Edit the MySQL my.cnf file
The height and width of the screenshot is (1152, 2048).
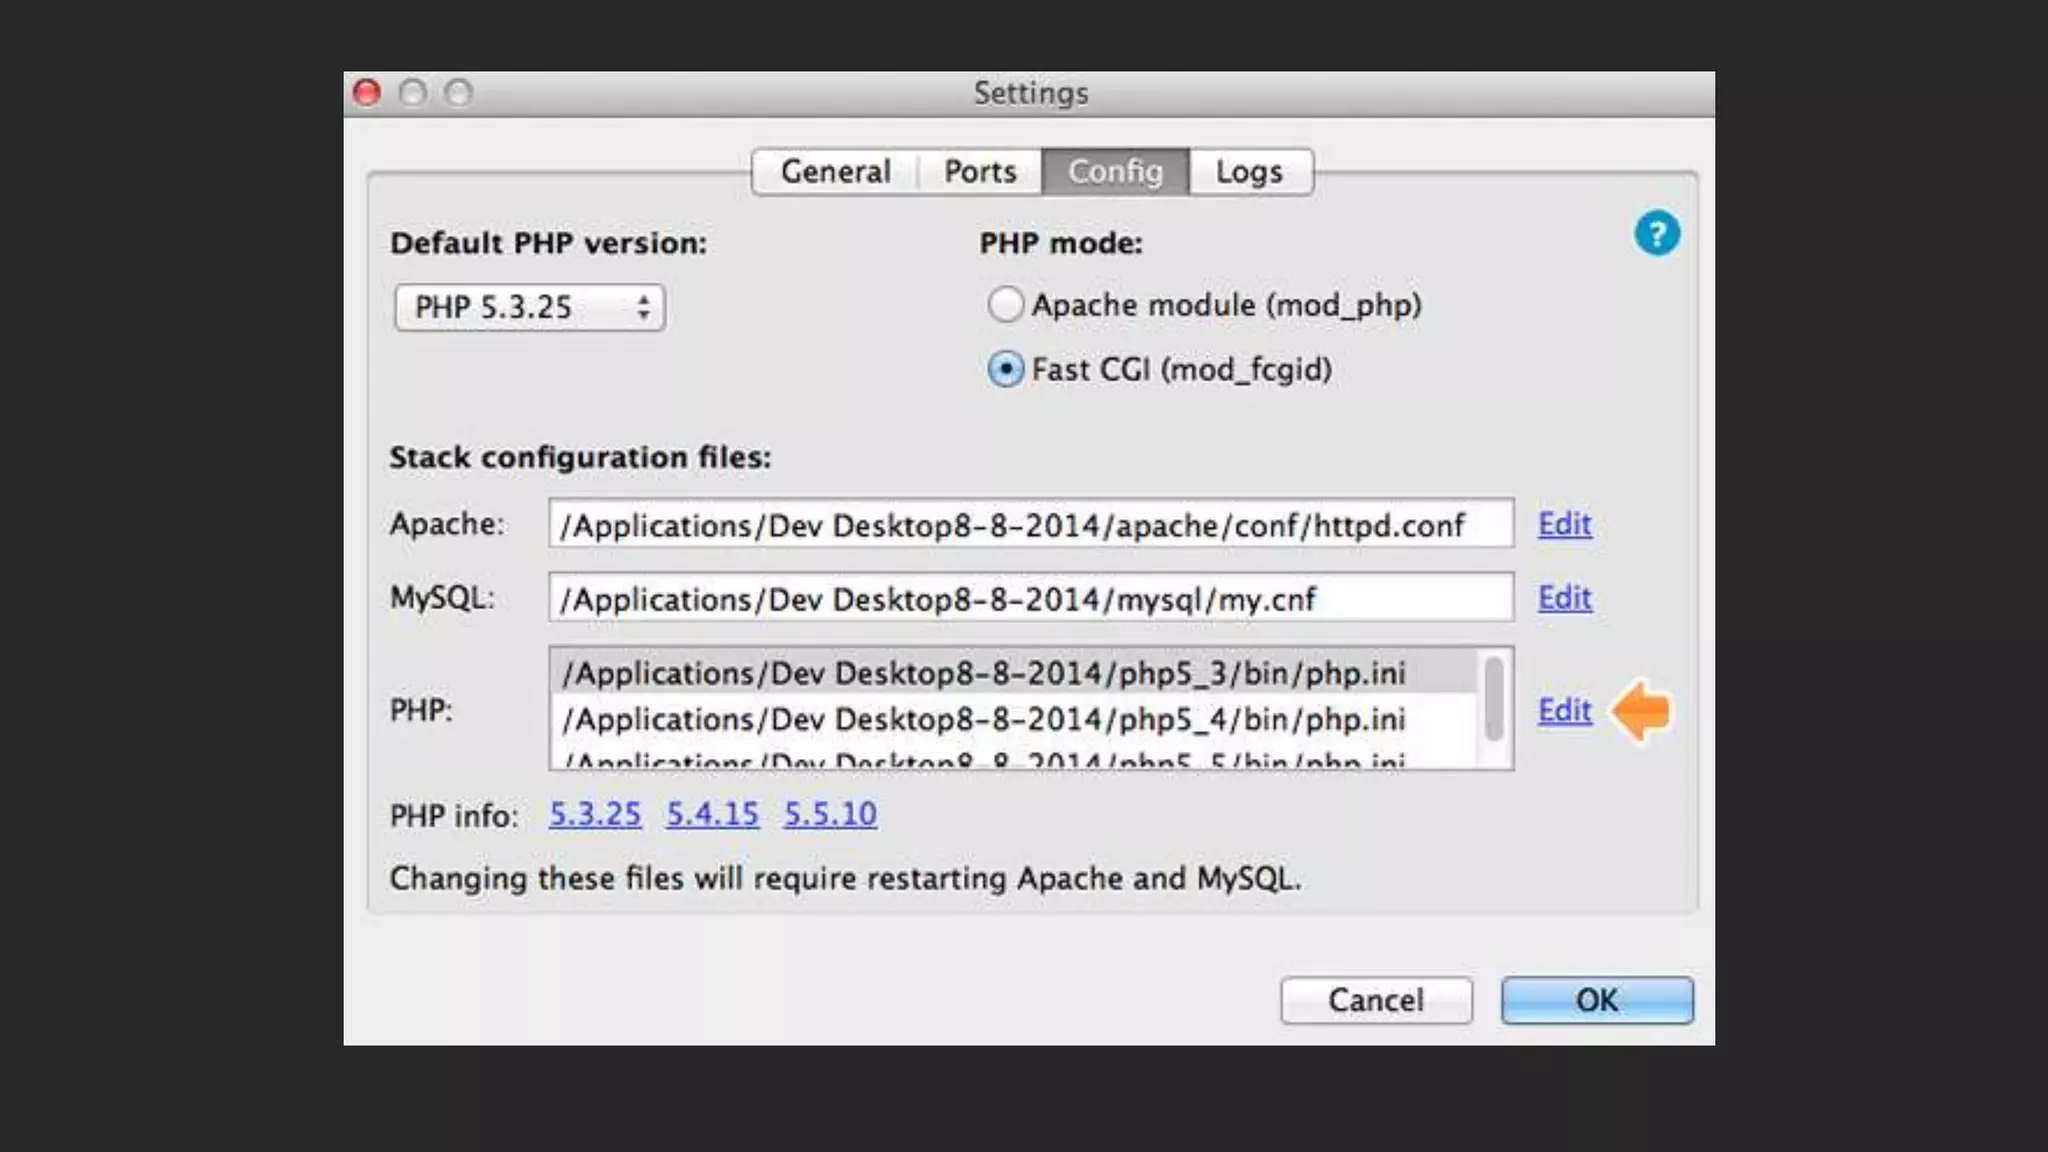1564,598
